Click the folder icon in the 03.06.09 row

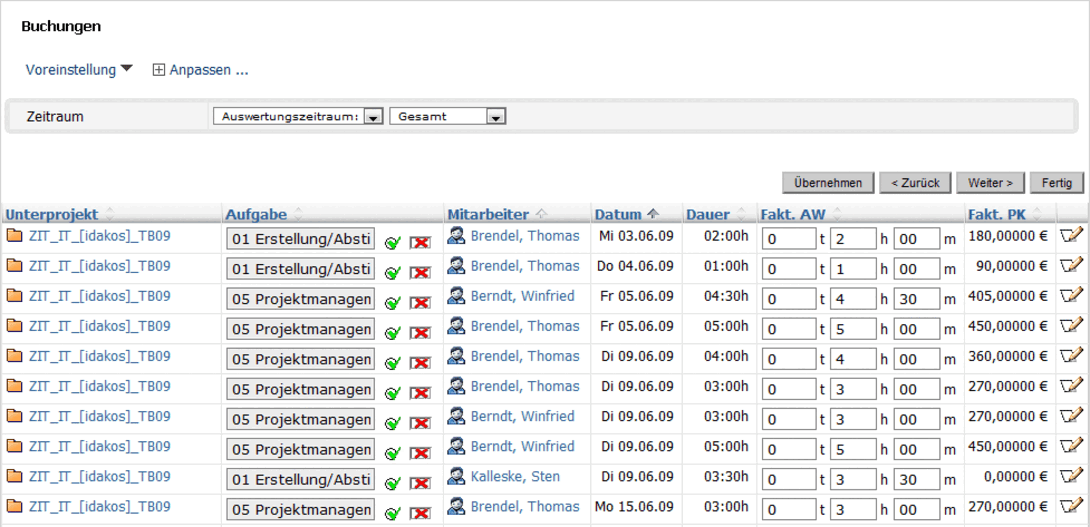[14, 236]
